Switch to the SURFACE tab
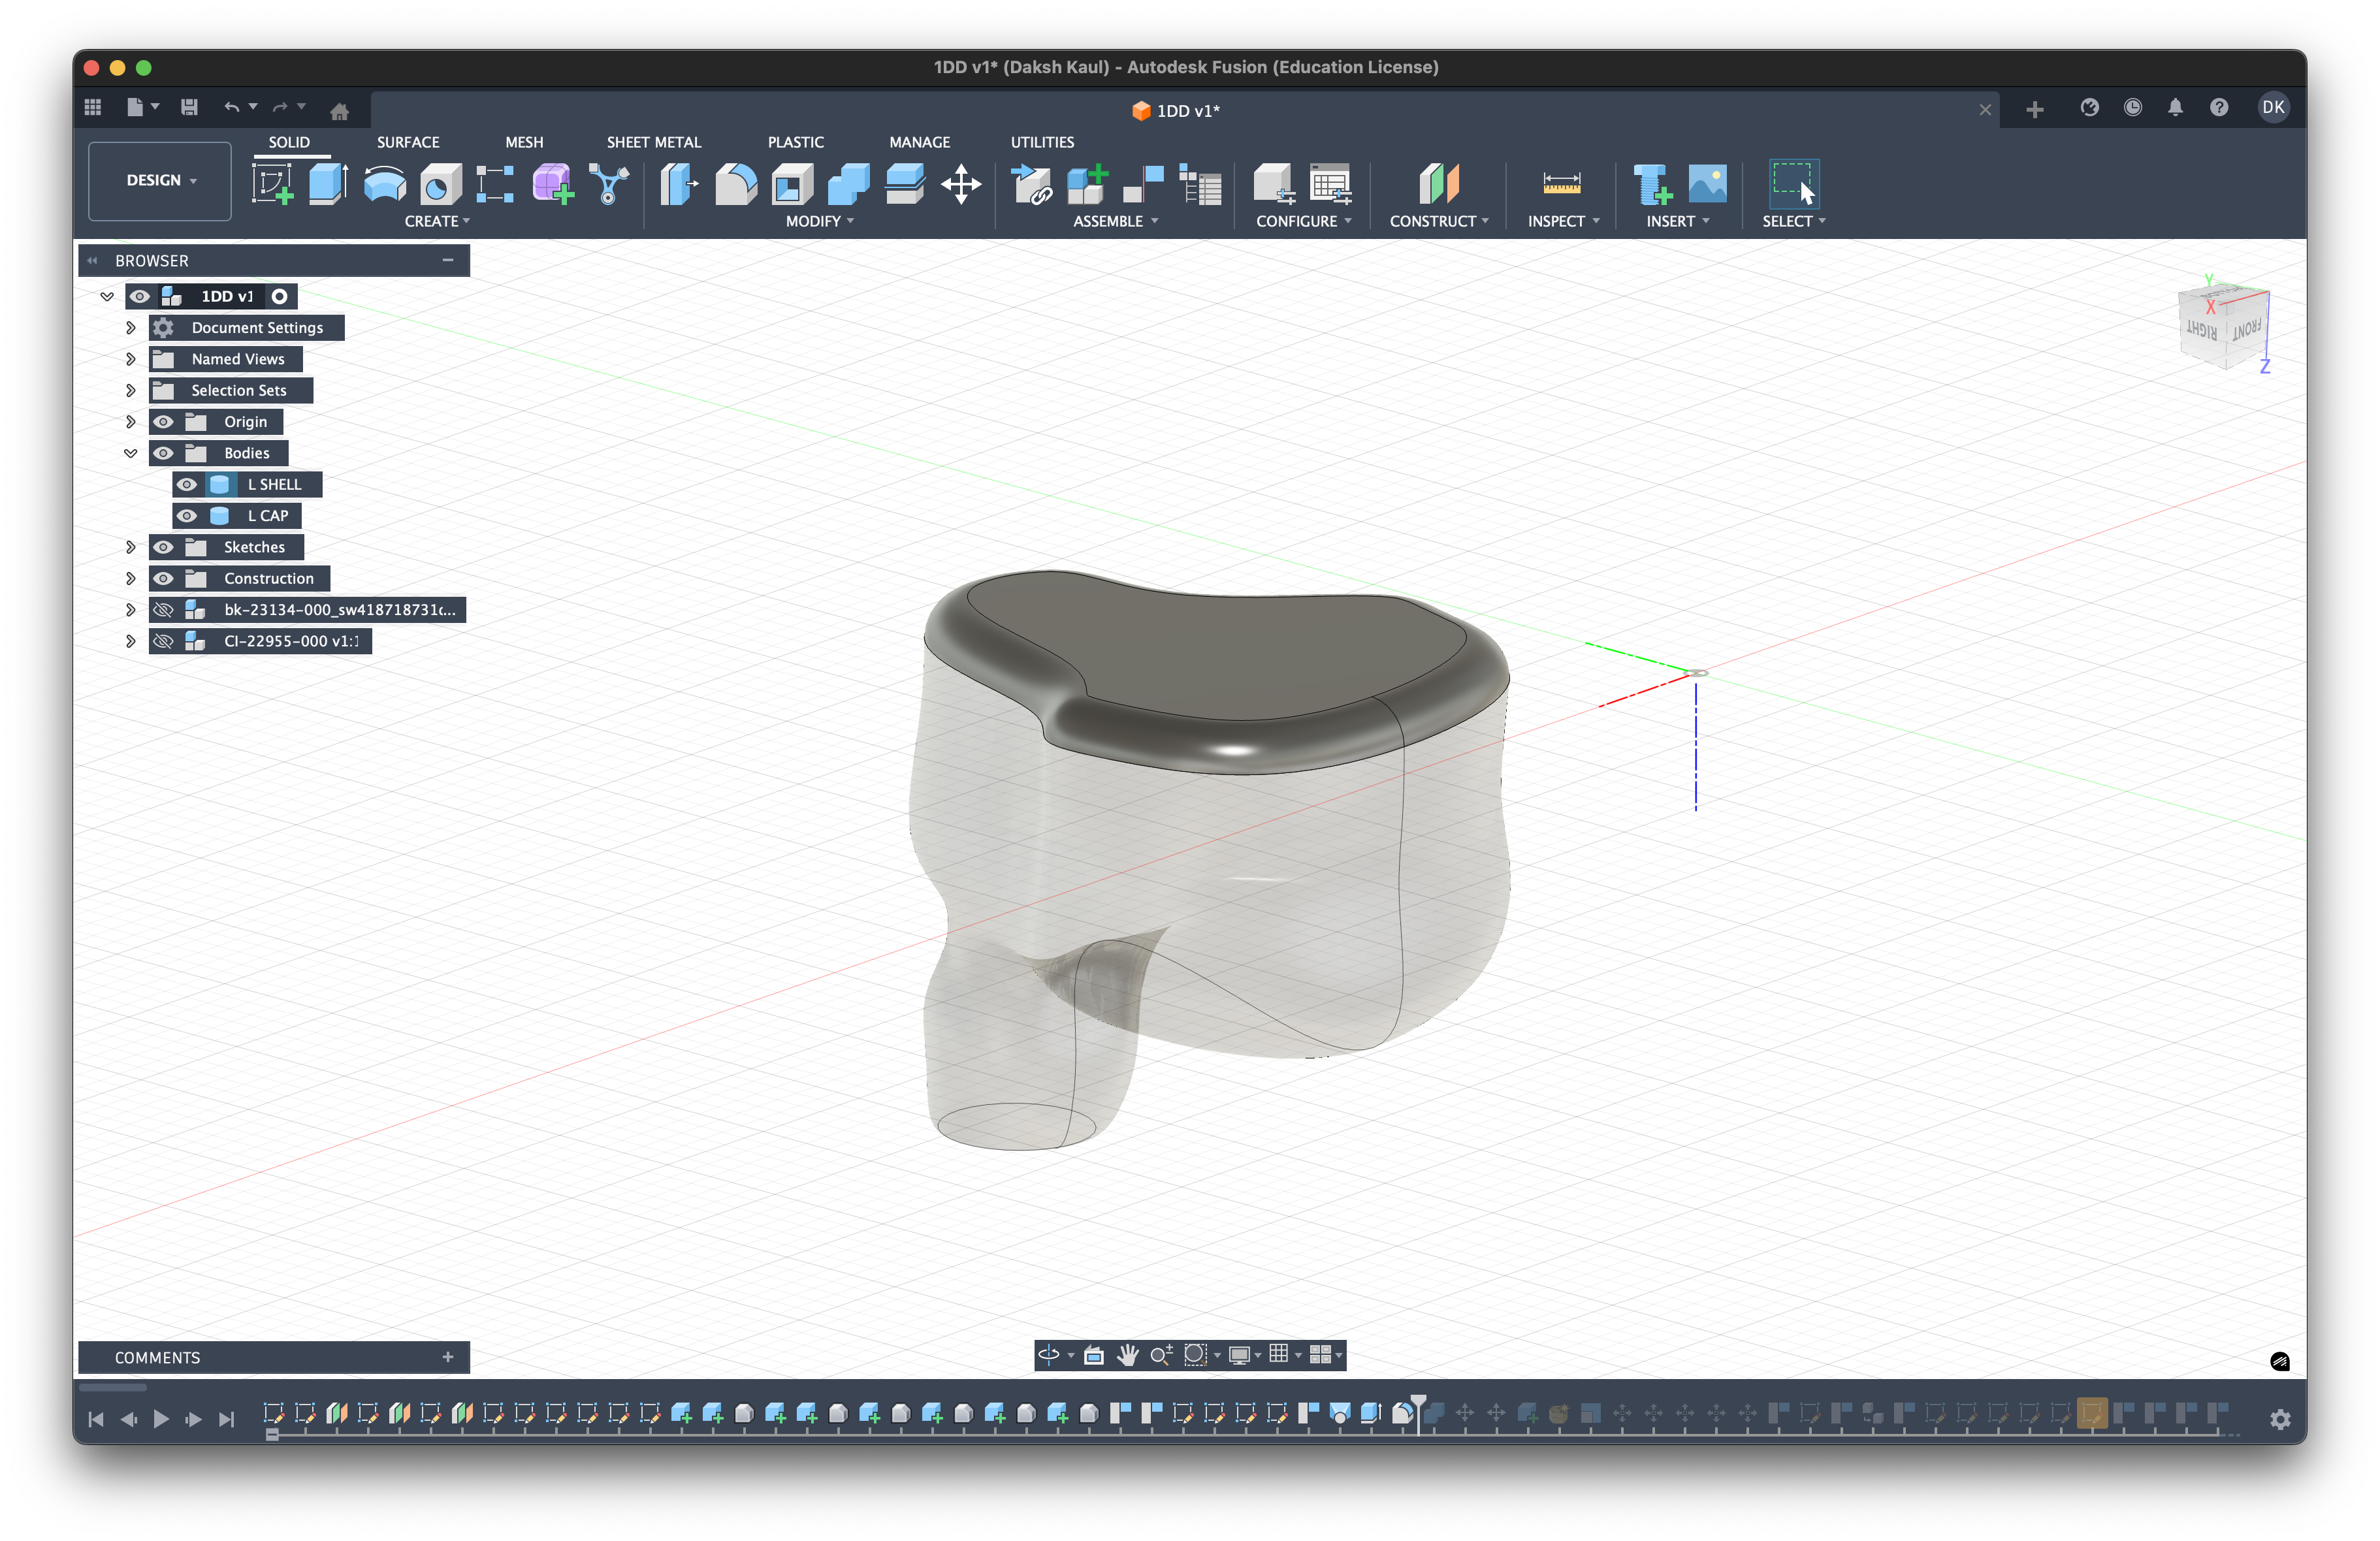 click(408, 142)
